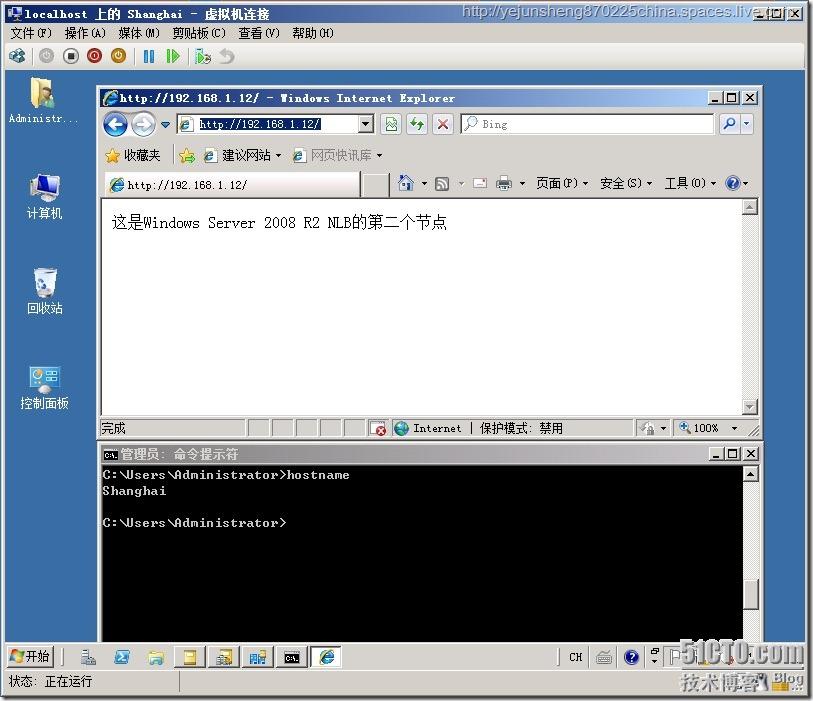
Task: Open the 安全(S) menu
Action: pos(626,183)
